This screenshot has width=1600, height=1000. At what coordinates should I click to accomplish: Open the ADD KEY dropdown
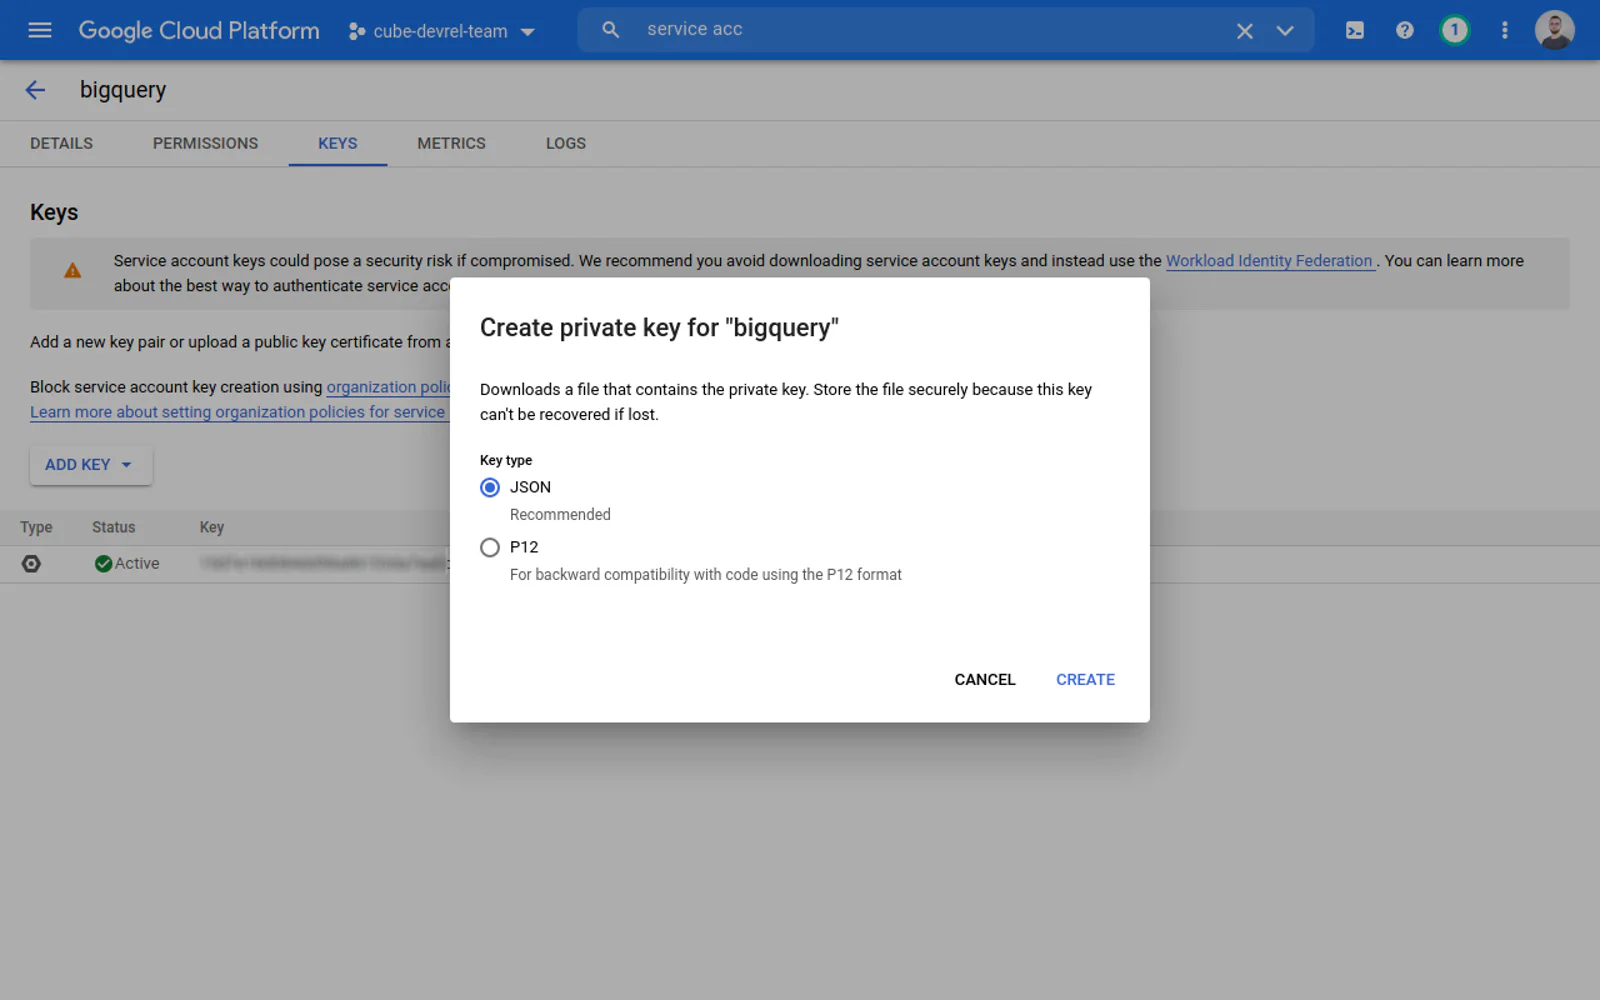click(91, 465)
